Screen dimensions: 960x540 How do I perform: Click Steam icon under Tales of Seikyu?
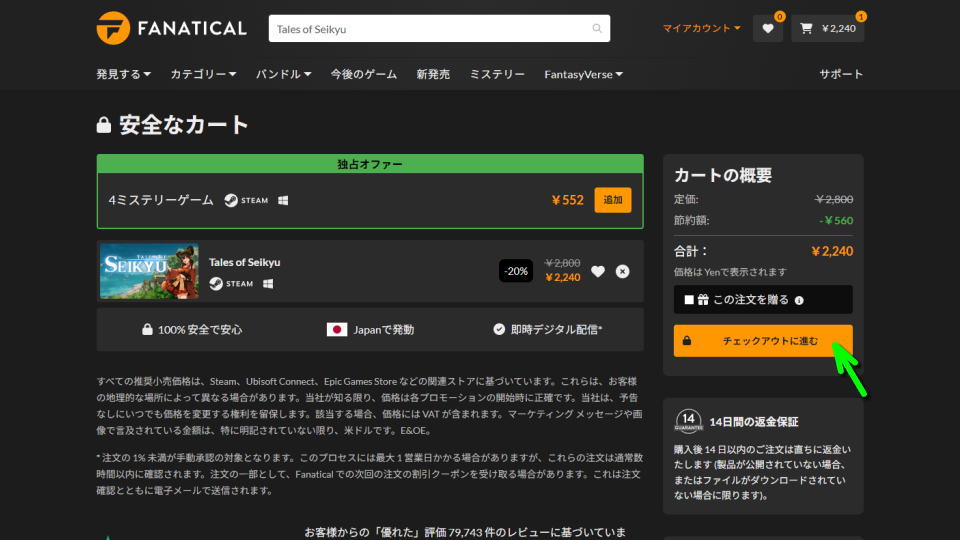click(x=231, y=283)
